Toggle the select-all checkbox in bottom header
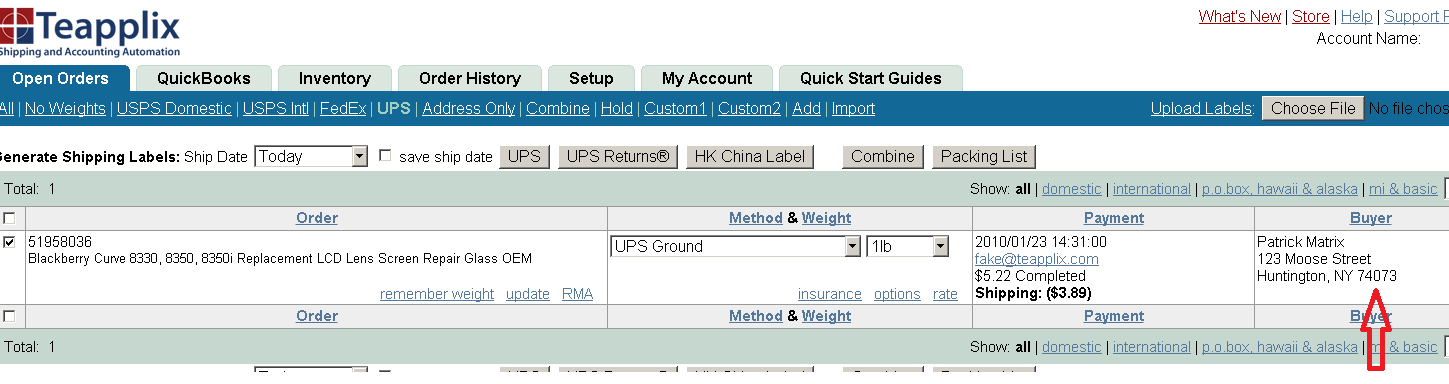This screenshot has height=384, width=1449. tap(9, 316)
